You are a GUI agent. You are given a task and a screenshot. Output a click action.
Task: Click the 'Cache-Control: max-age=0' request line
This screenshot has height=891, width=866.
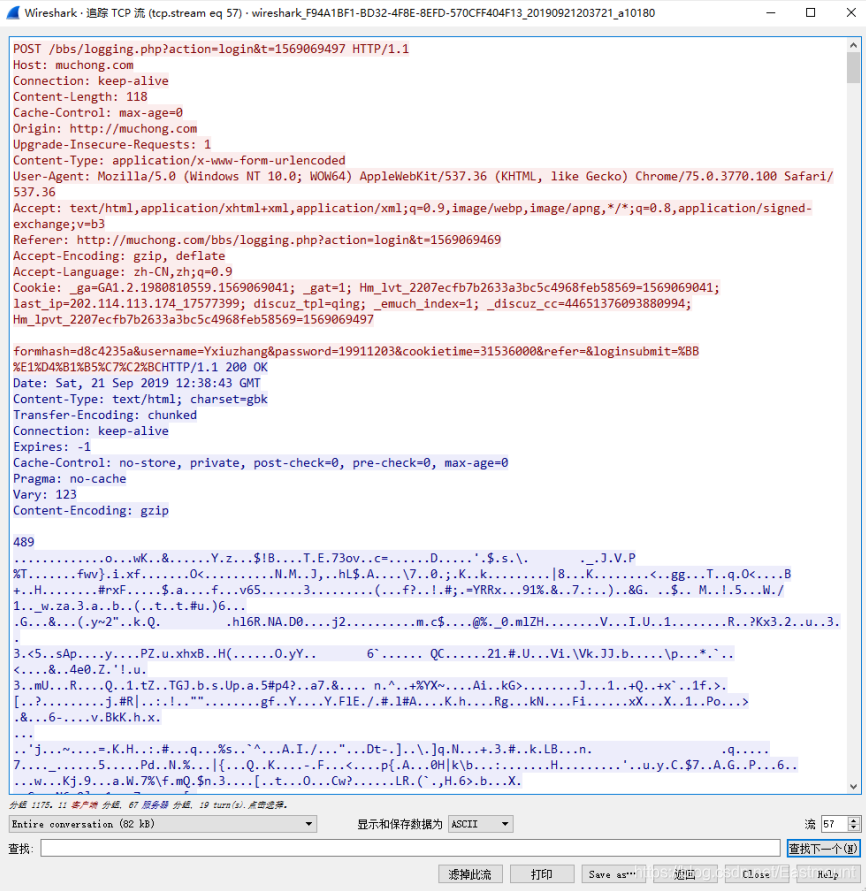98,113
